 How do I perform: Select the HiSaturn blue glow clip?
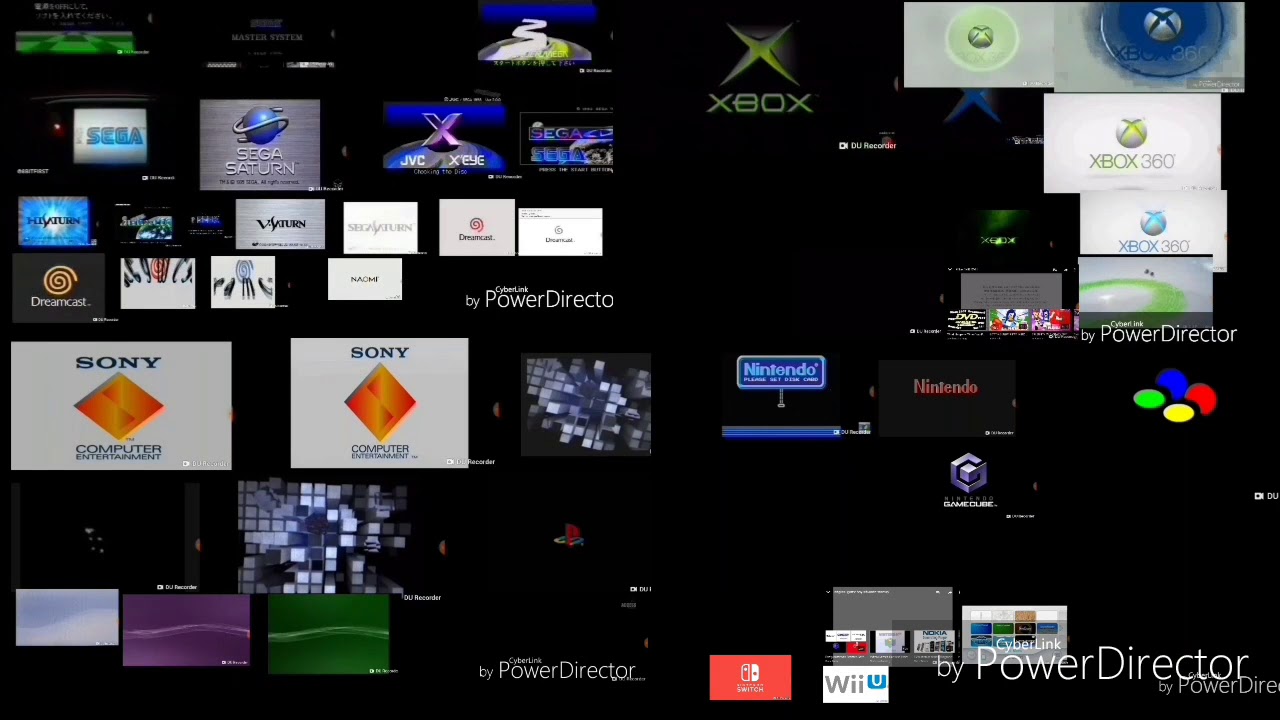pyautogui.click(x=55, y=221)
